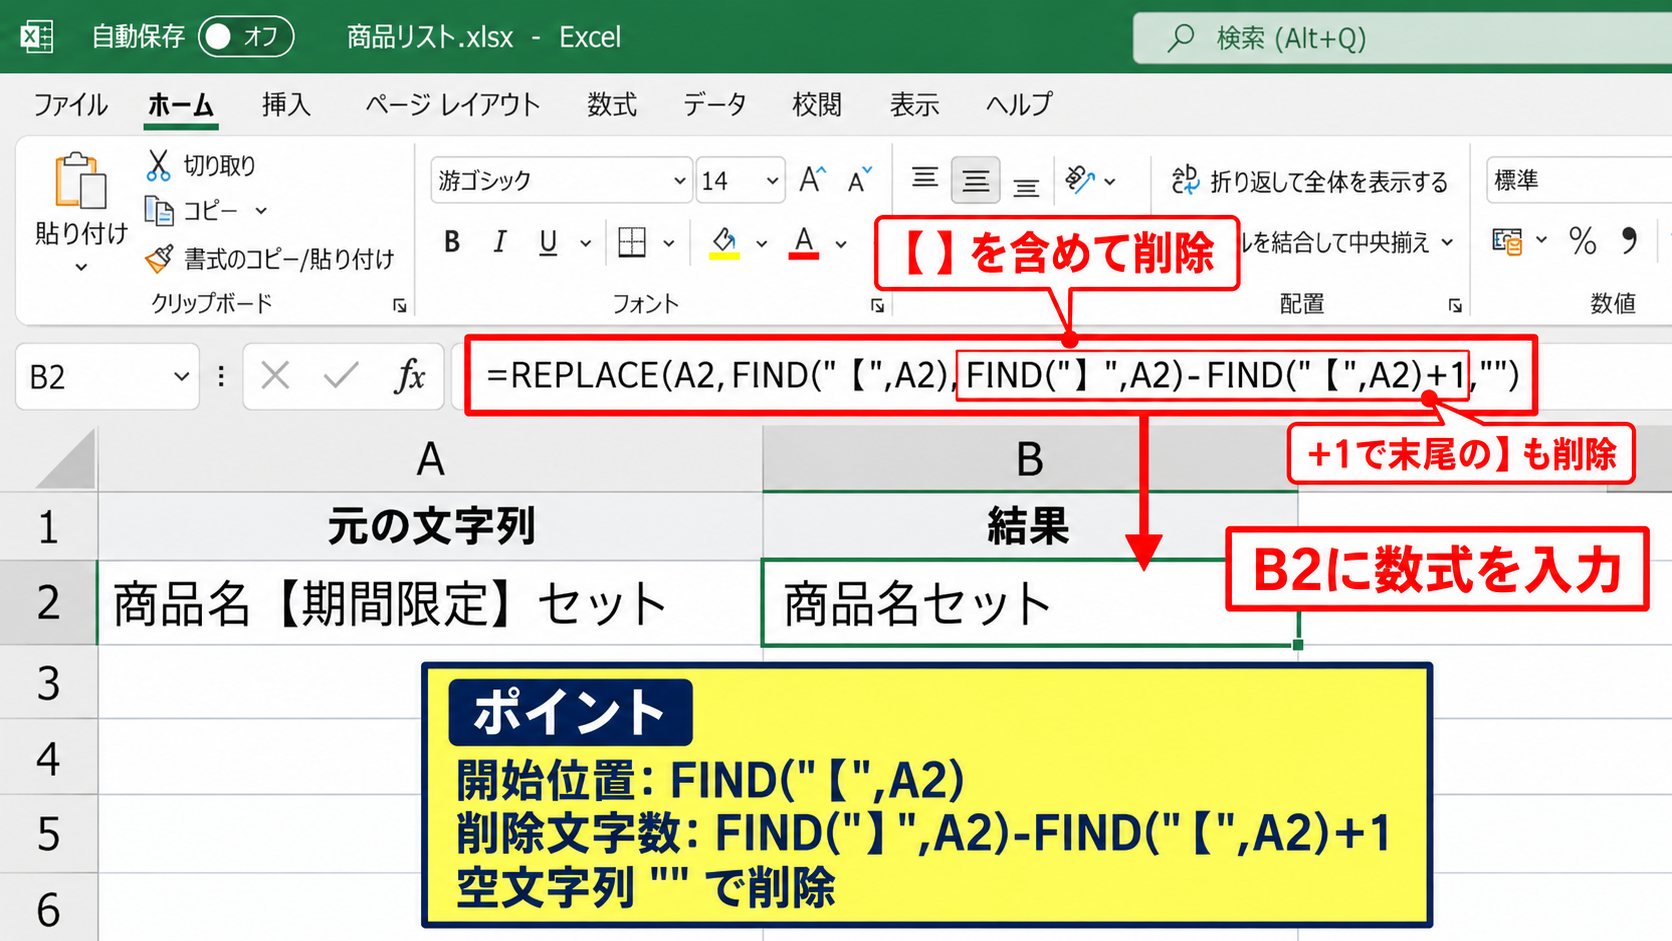Click the text orientation icon
Screen dimensions: 1672x941
(1080, 180)
